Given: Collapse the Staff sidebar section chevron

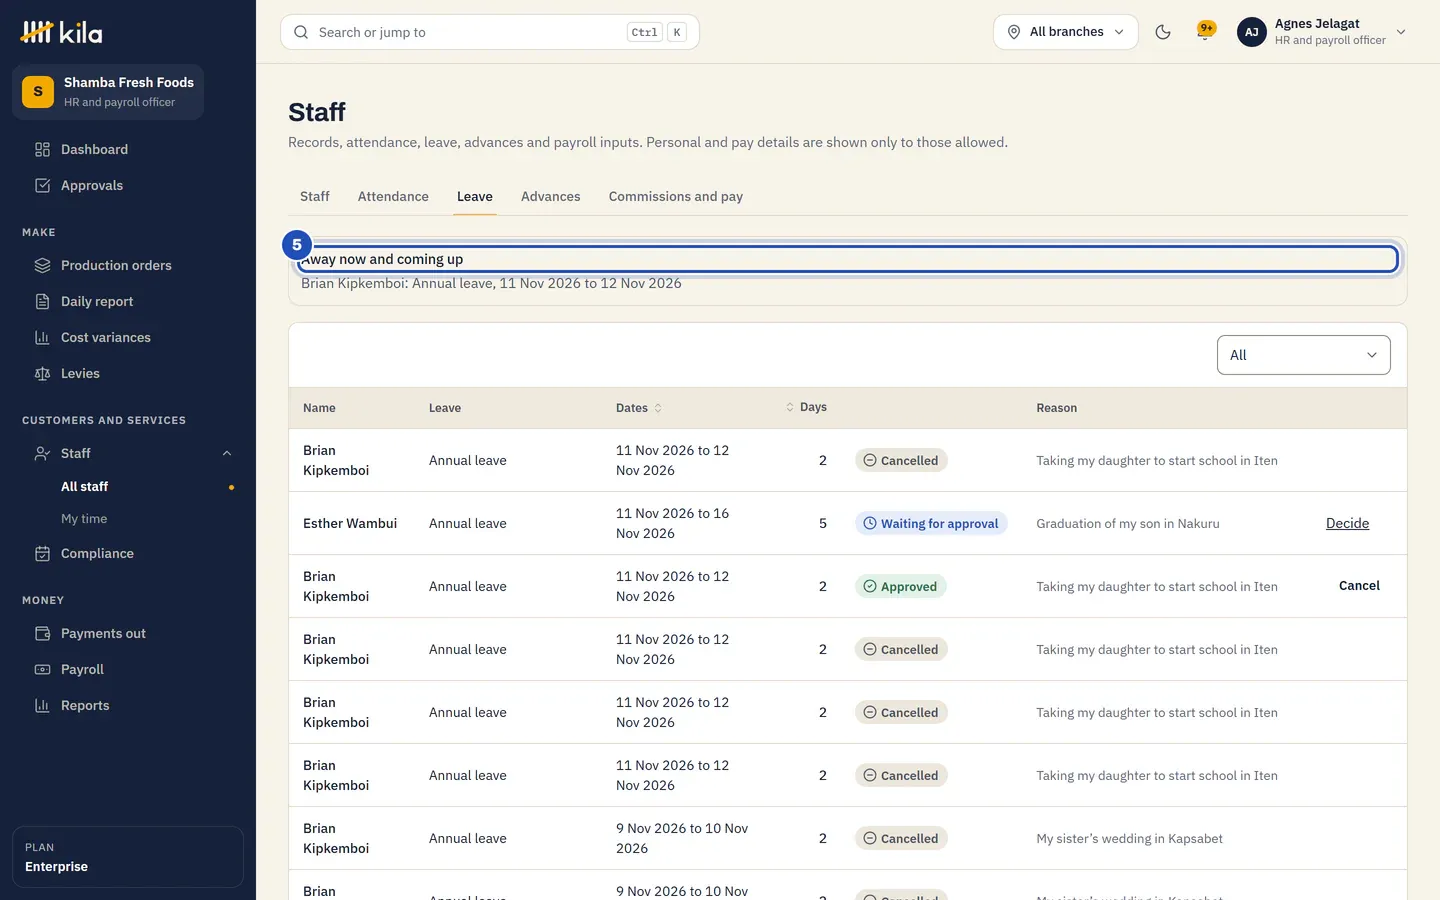Looking at the screenshot, I should click(x=227, y=454).
